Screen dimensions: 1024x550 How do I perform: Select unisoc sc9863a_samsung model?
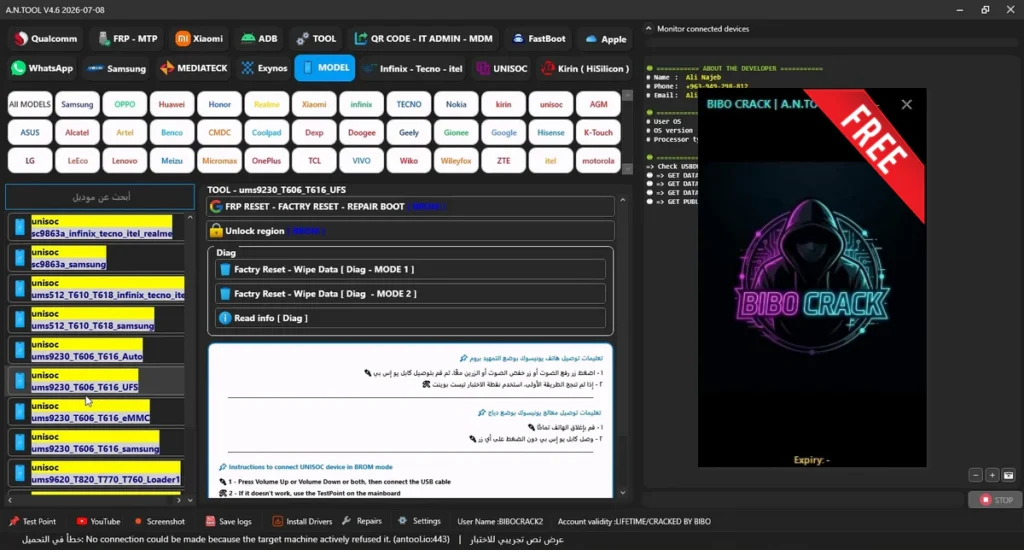coord(97,258)
